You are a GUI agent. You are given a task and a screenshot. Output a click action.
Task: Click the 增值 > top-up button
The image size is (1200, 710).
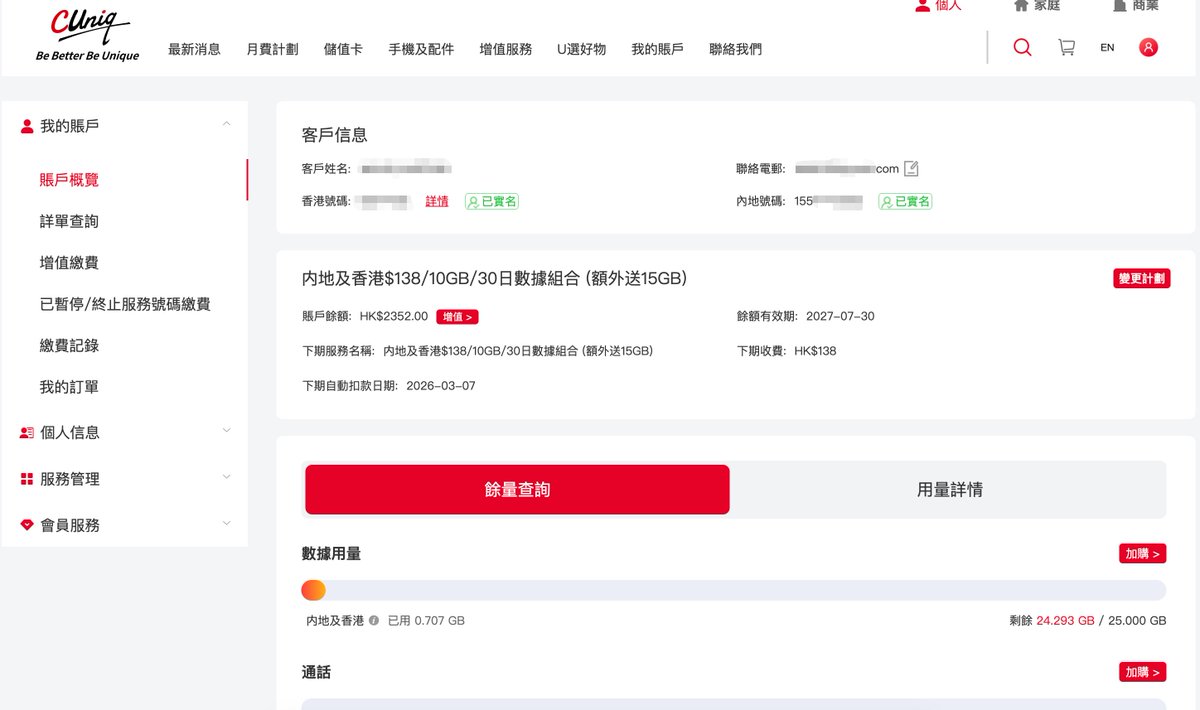457,317
